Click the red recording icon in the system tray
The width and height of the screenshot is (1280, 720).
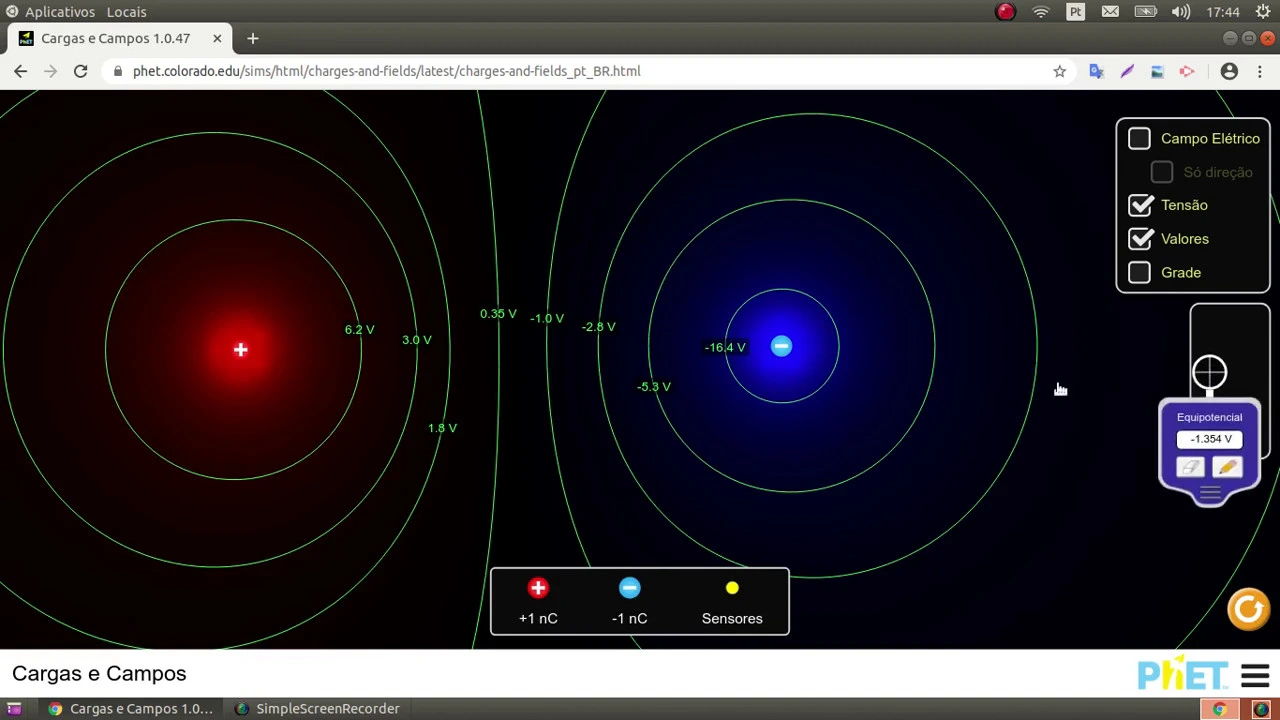pos(1005,12)
